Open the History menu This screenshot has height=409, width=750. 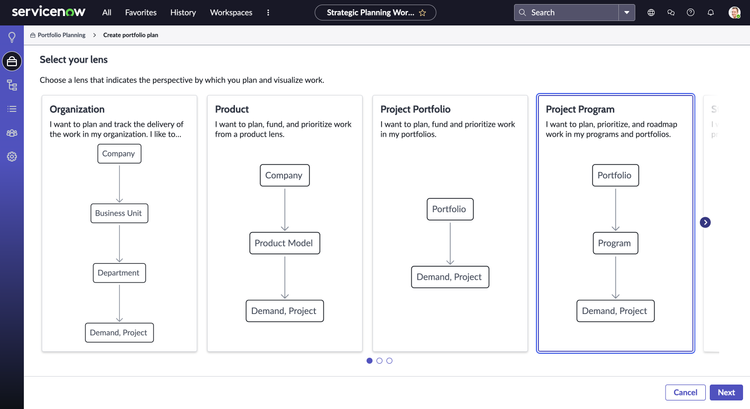[x=183, y=12]
